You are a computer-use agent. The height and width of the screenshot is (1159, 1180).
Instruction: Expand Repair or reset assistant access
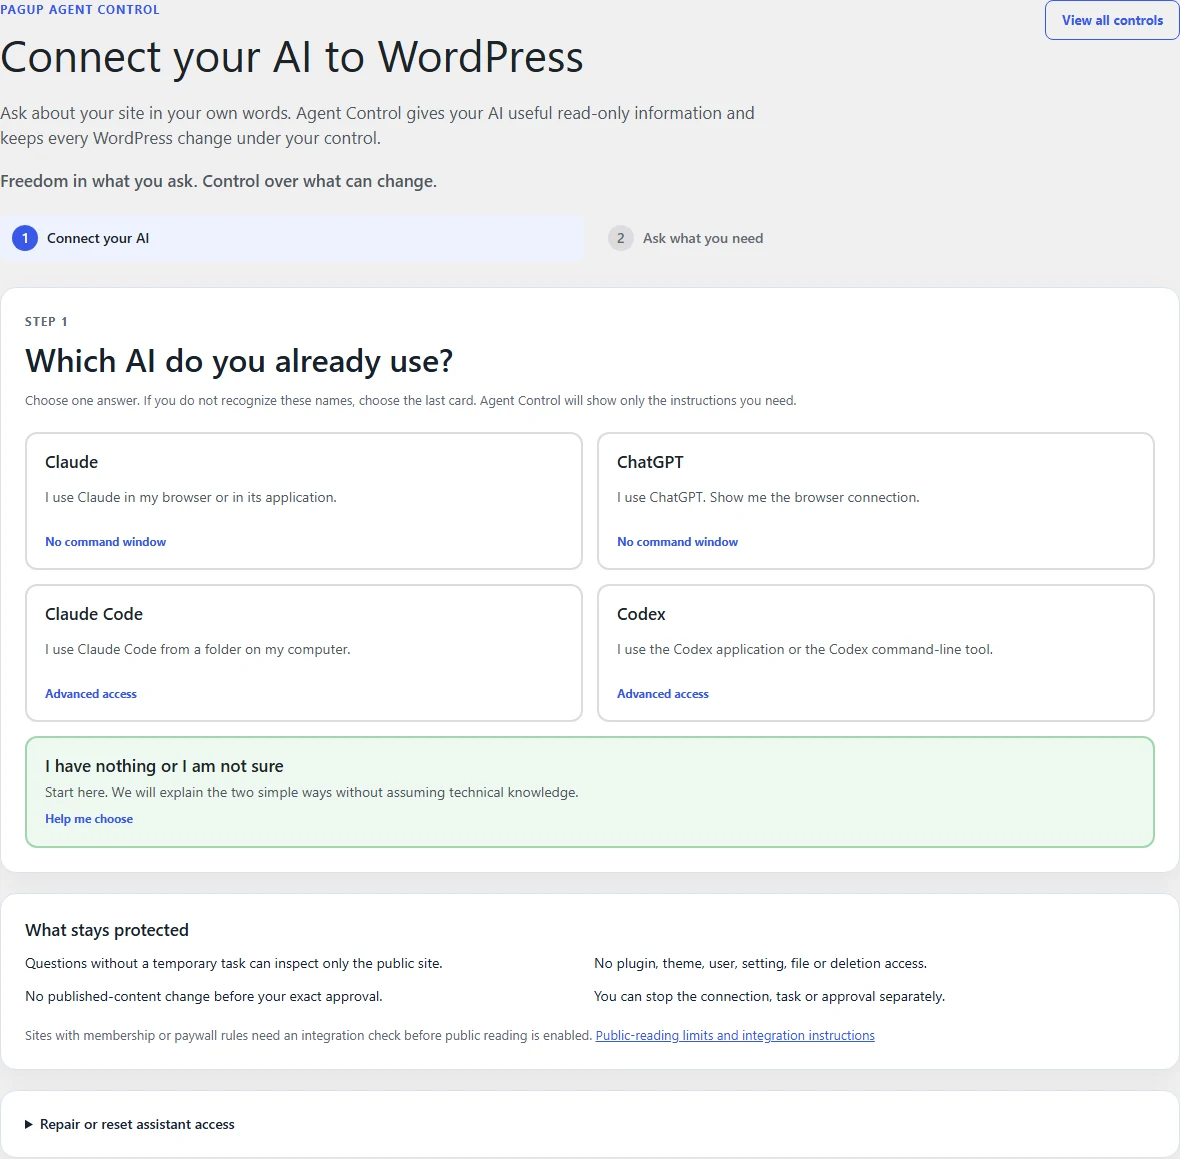130,1124
